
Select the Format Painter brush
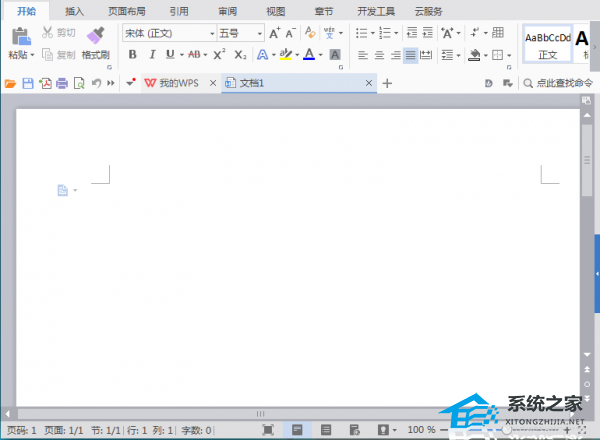[96, 35]
